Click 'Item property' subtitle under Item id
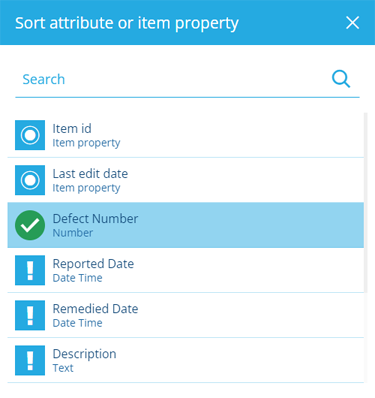375x398 pixels. [x=86, y=143]
